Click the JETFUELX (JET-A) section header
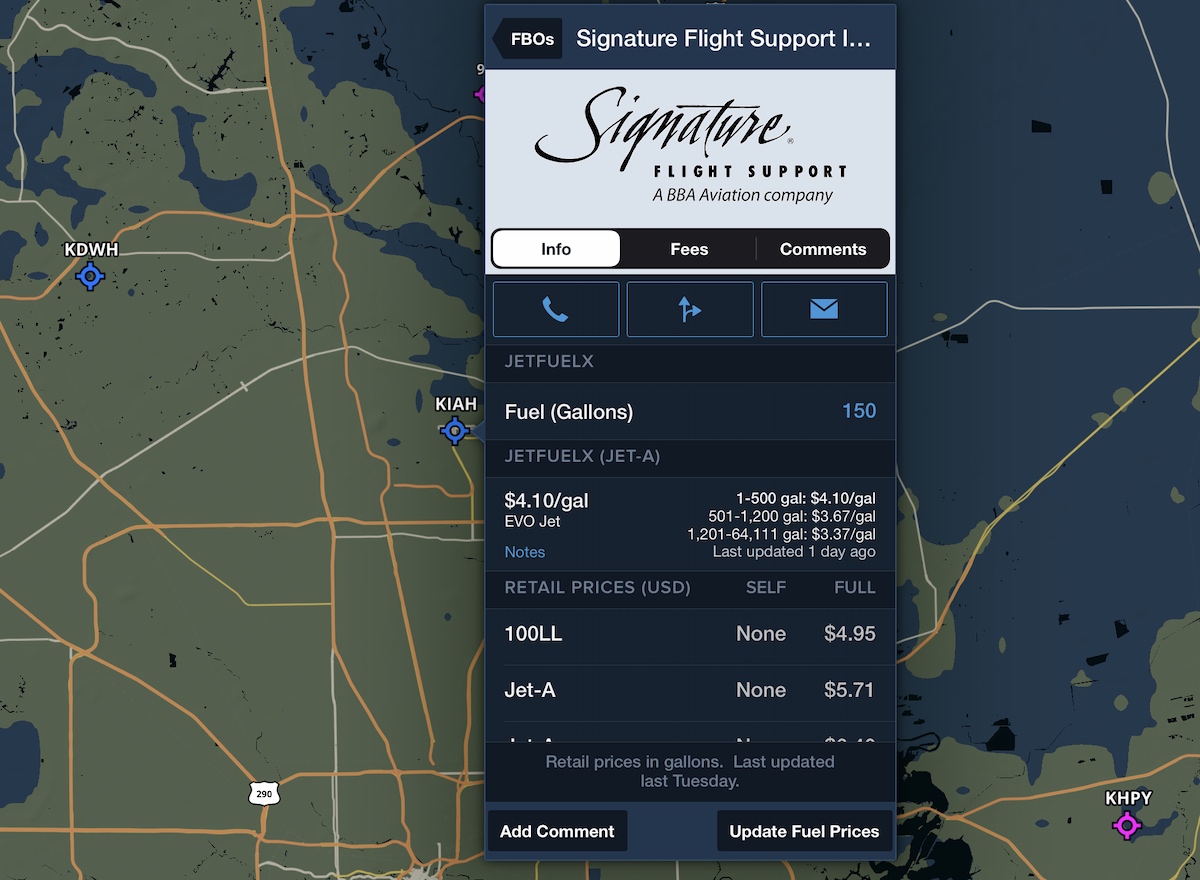This screenshot has height=880, width=1200. (x=583, y=456)
